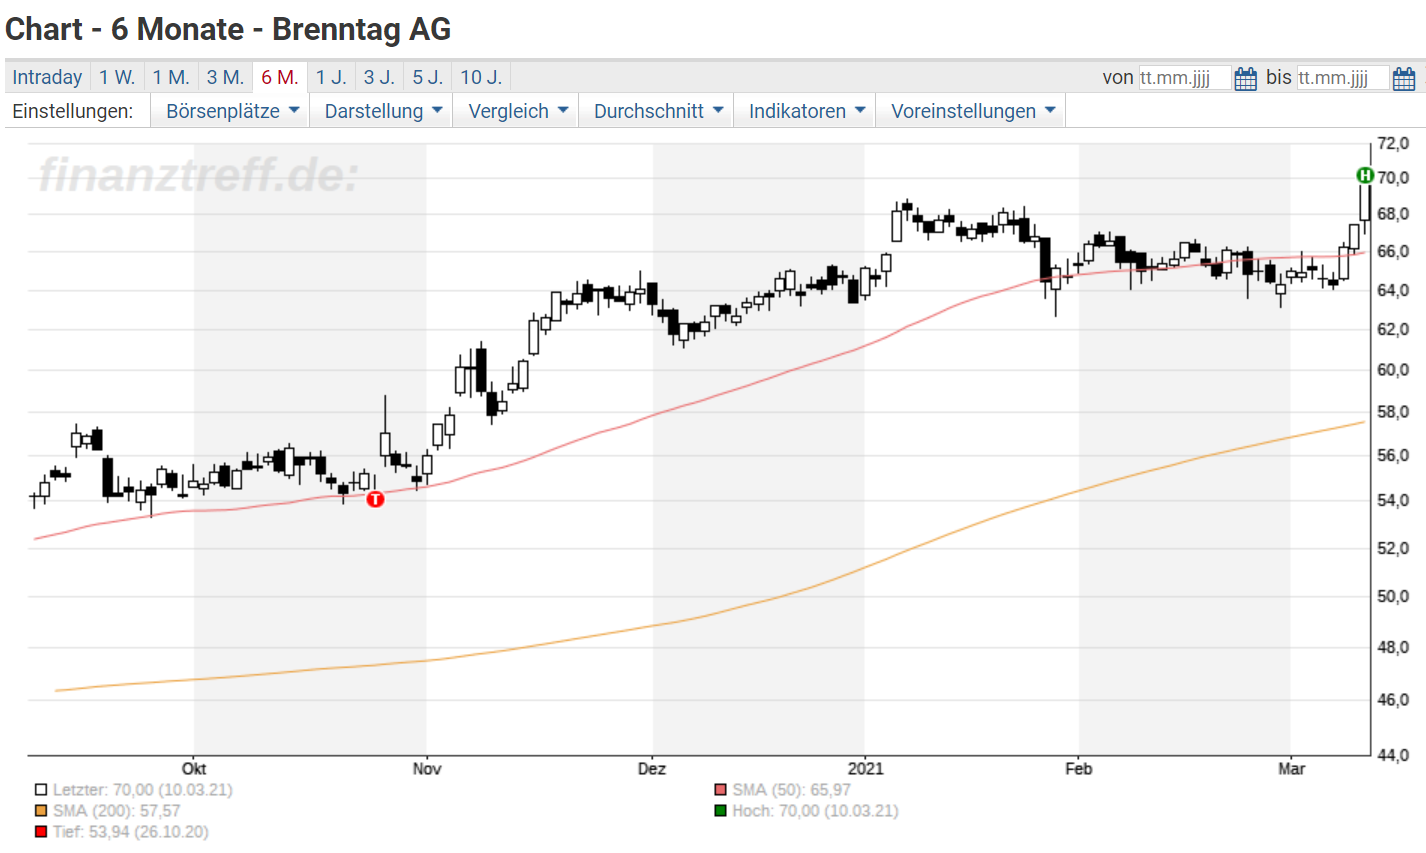Click the '72,0' y-axis value
Image resolution: width=1426 pixels, height=853 pixels.
click(x=1393, y=144)
